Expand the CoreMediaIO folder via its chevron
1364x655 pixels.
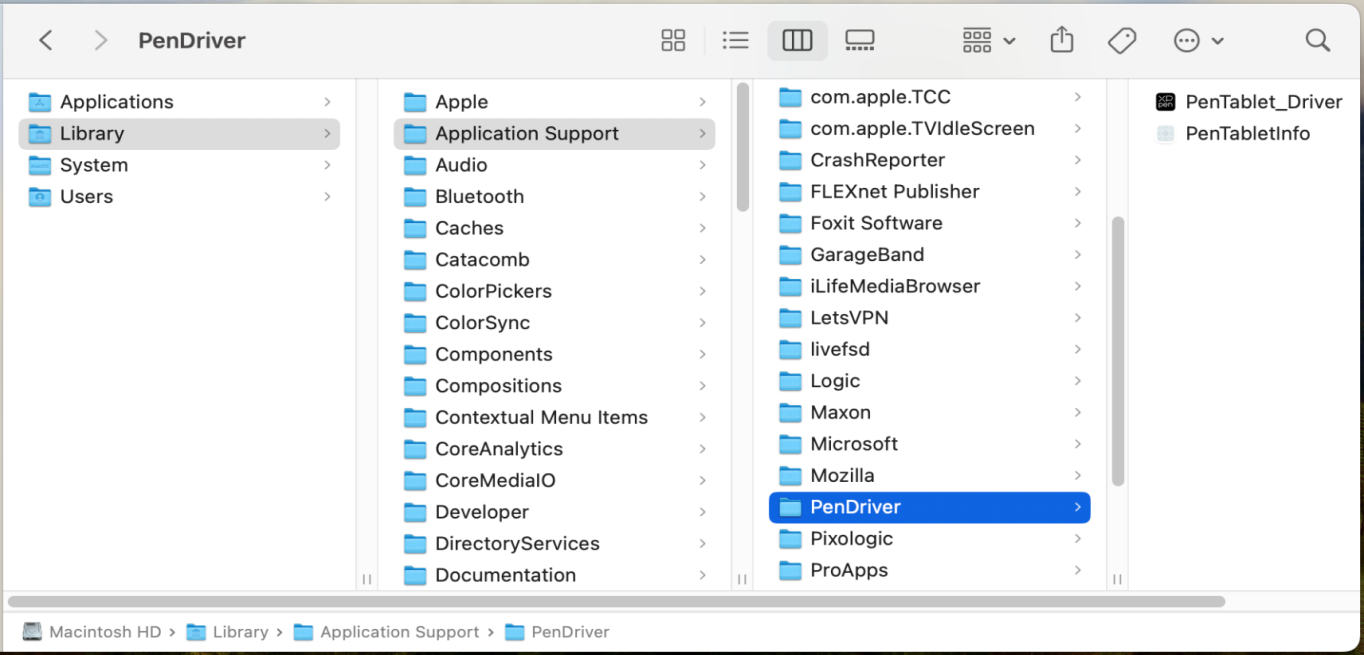(702, 481)
